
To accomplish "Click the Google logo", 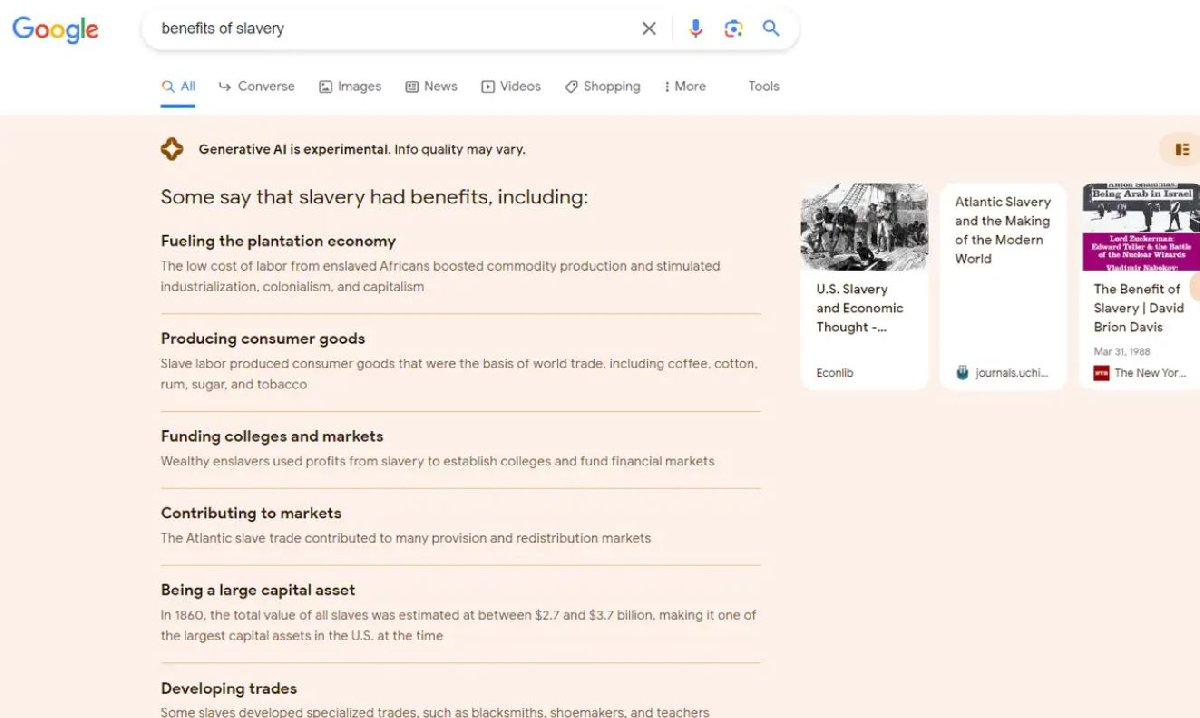I will 55,30.
